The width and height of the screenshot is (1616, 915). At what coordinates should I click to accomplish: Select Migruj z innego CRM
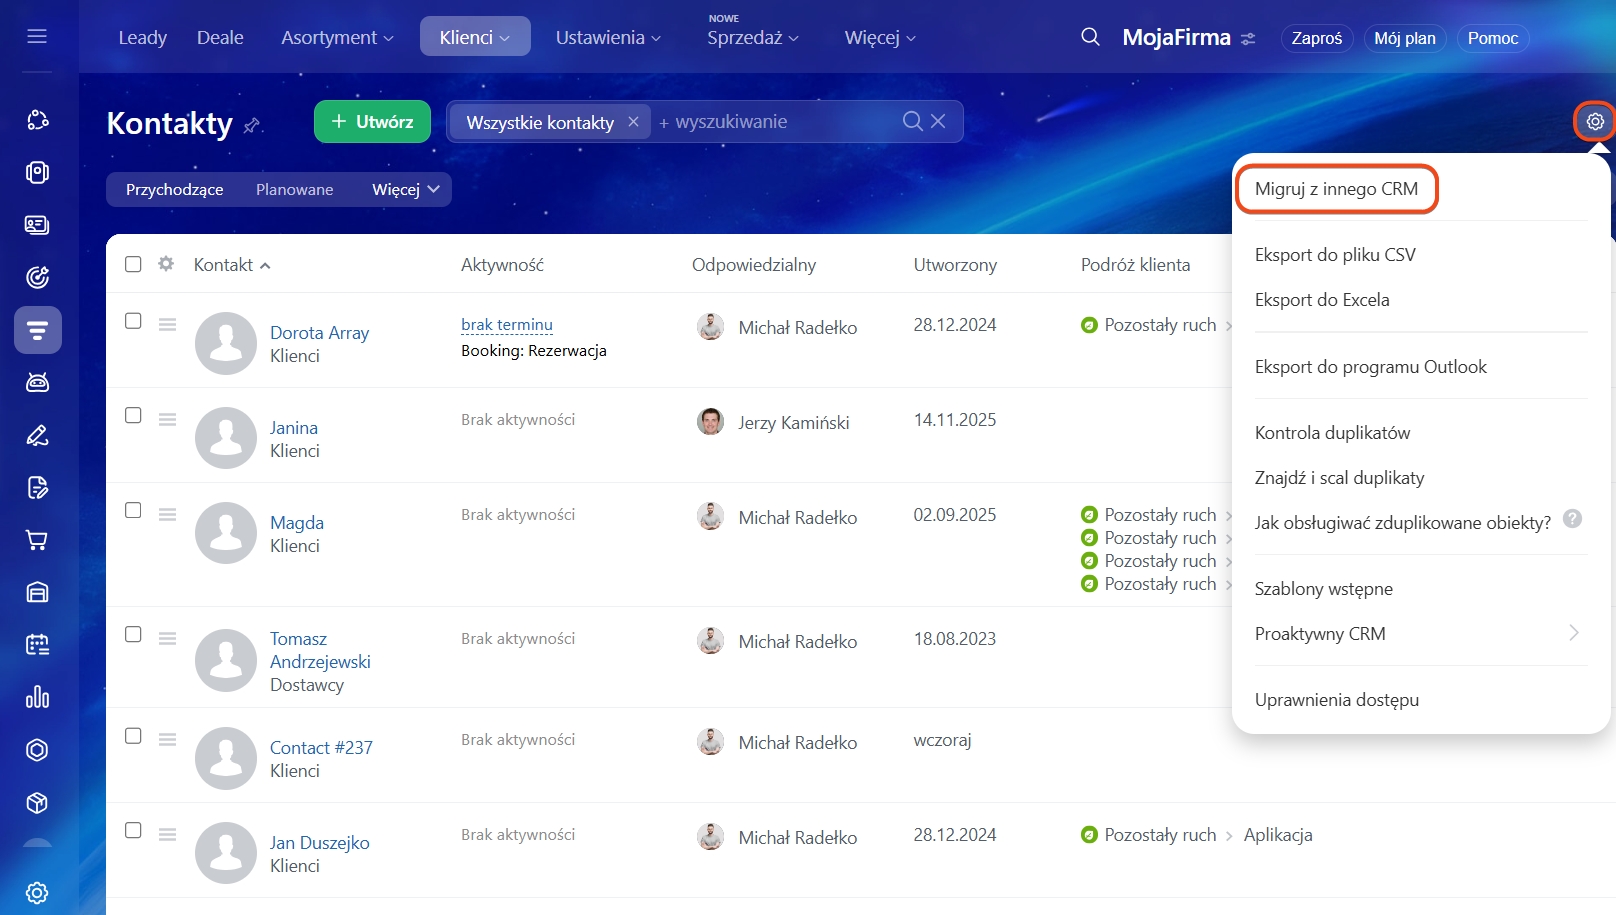pyautogui.click(x=1336, y=189)
